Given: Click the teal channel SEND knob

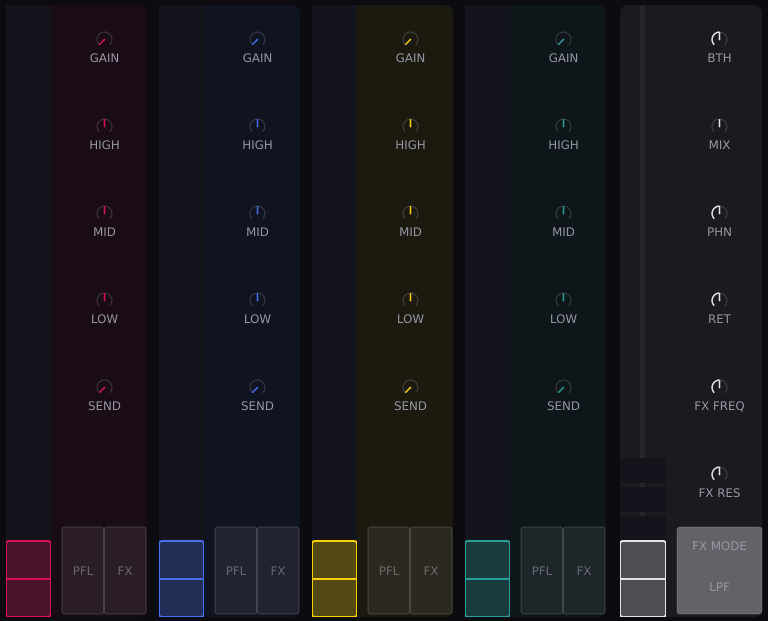Looking at the screenshot, I should (563, 387).
